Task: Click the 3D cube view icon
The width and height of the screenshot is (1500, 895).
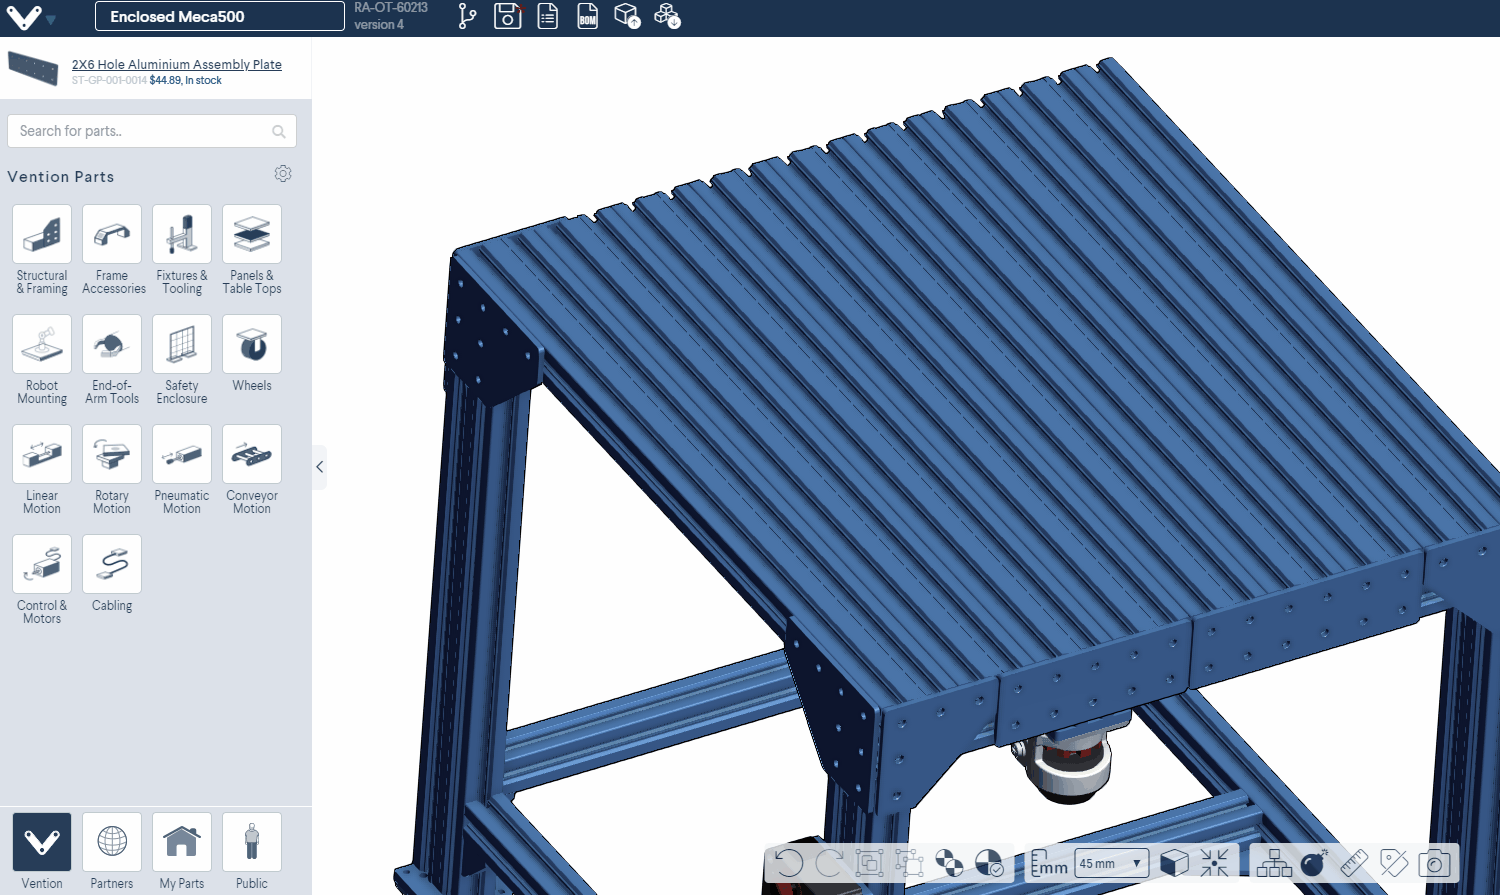Action: 1175,863
